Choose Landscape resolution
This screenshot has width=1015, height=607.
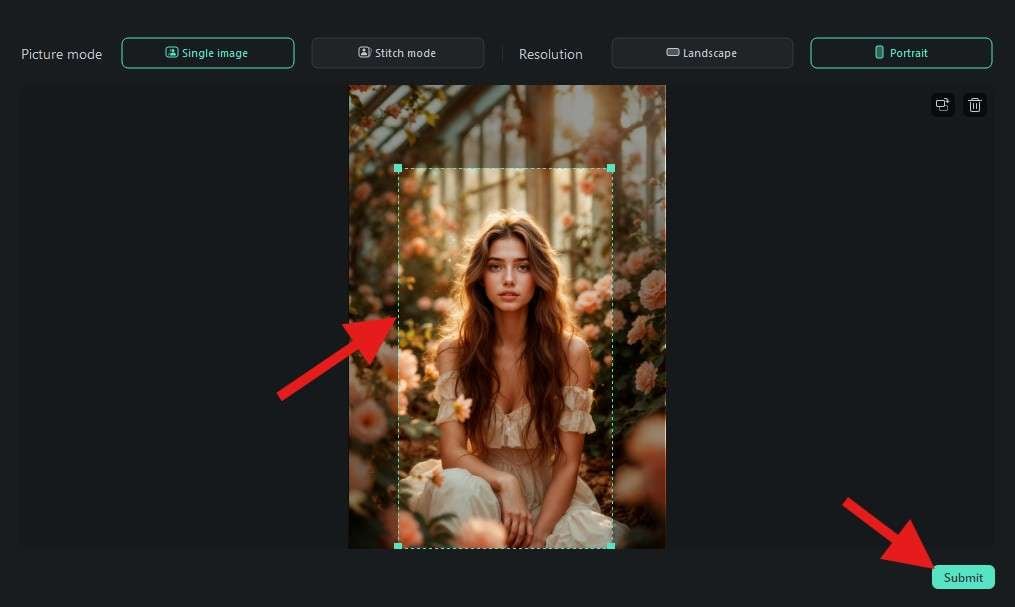click(x=702, y=53)
